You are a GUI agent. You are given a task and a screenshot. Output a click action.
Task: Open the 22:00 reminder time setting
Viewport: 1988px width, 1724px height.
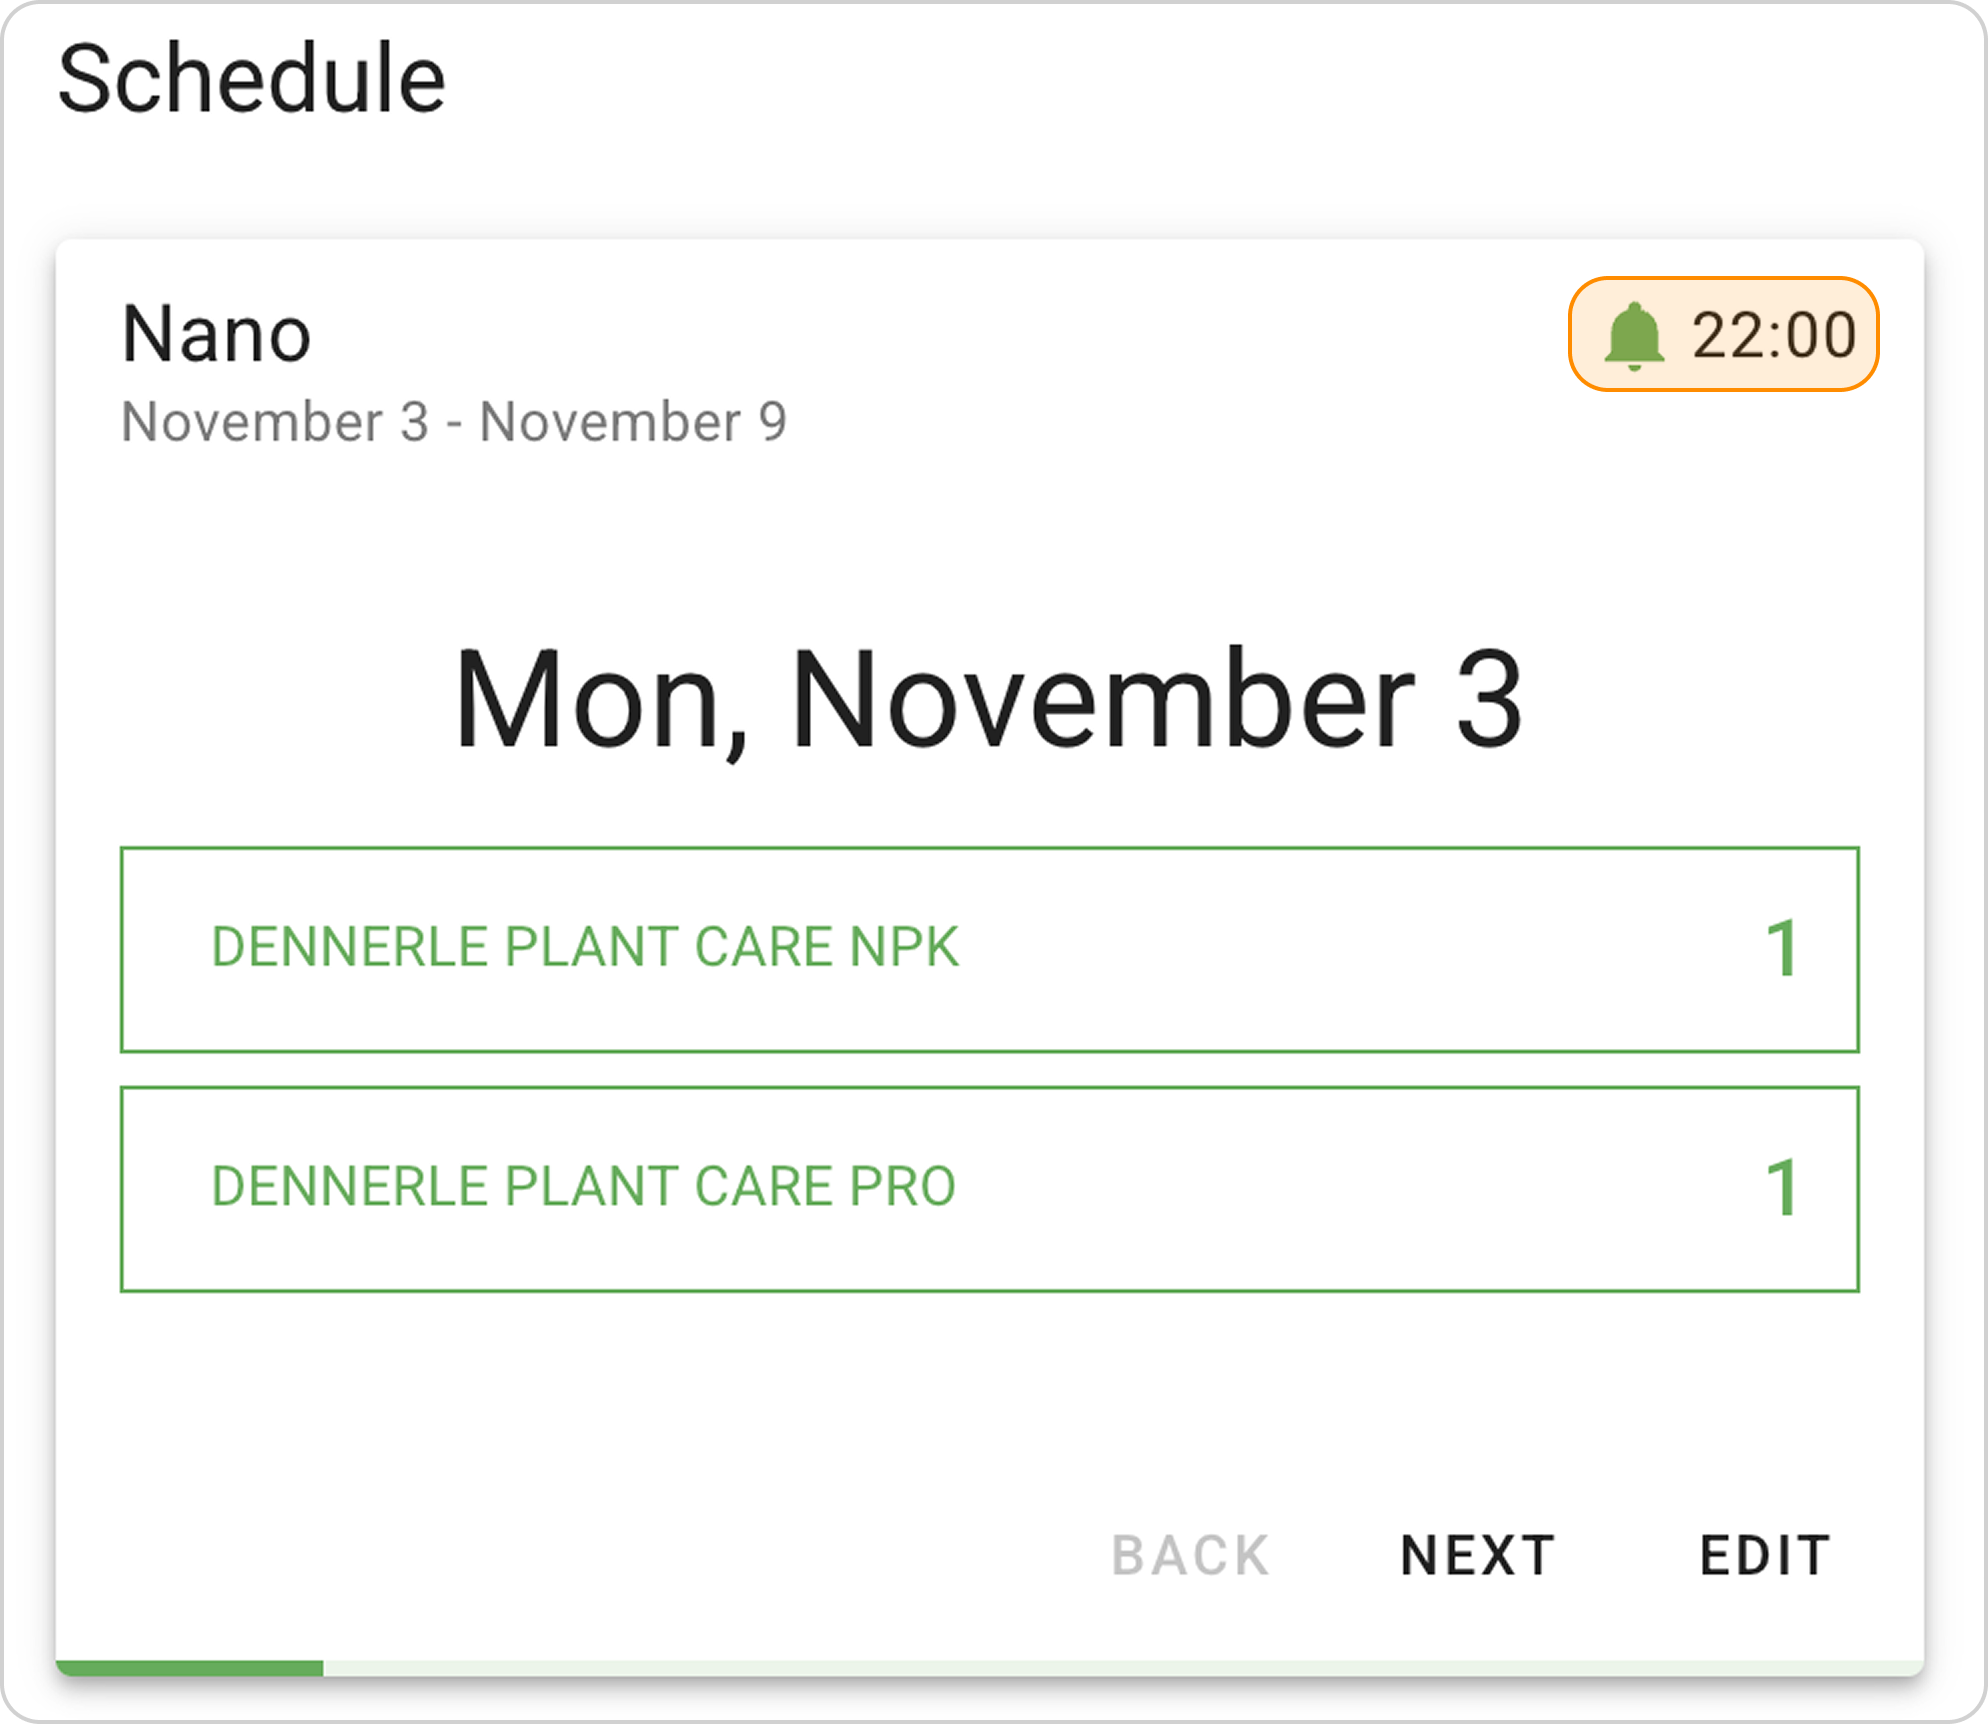point(1772,335)
